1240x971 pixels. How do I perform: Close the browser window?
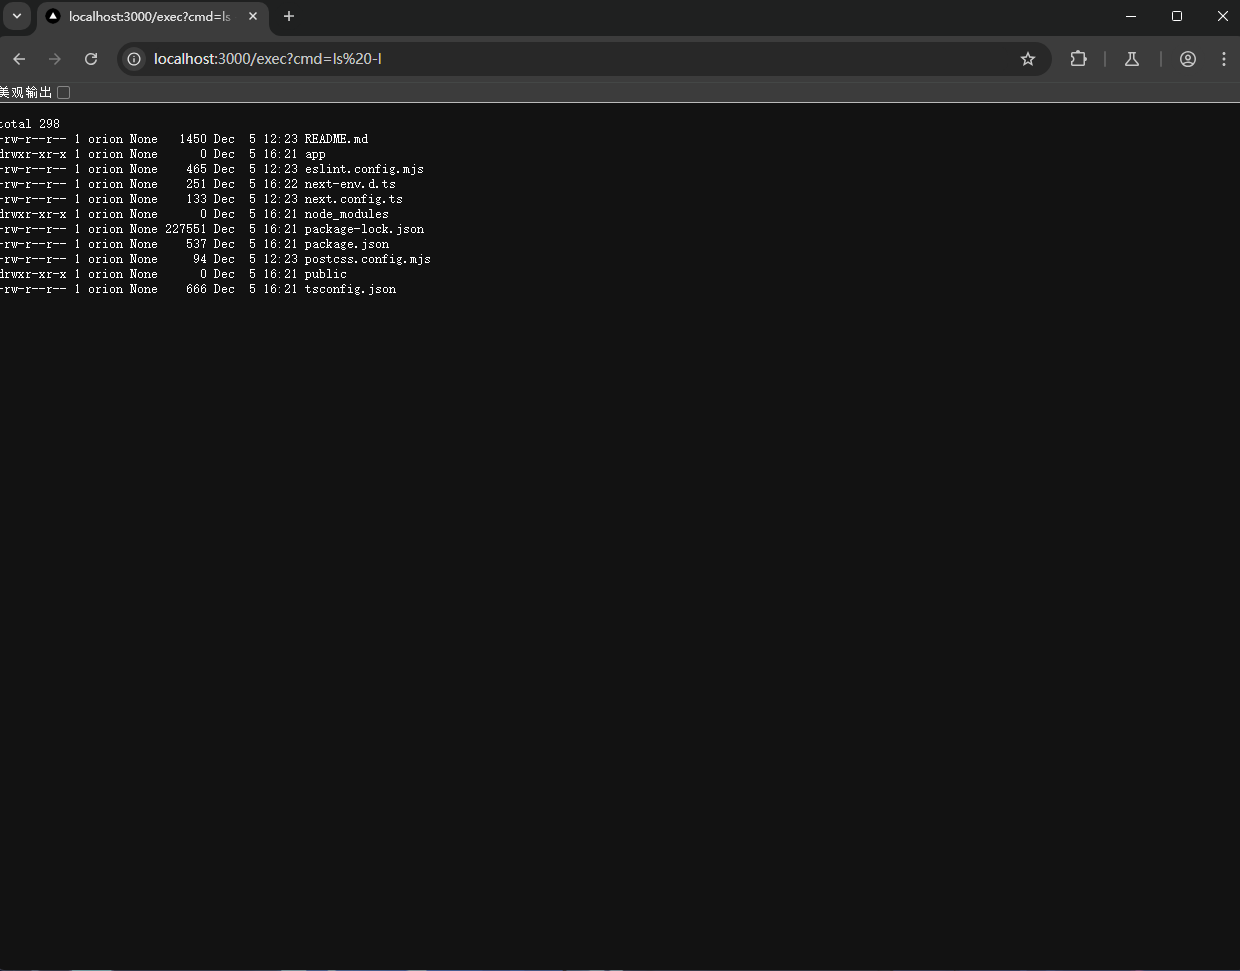(1222, 16)
